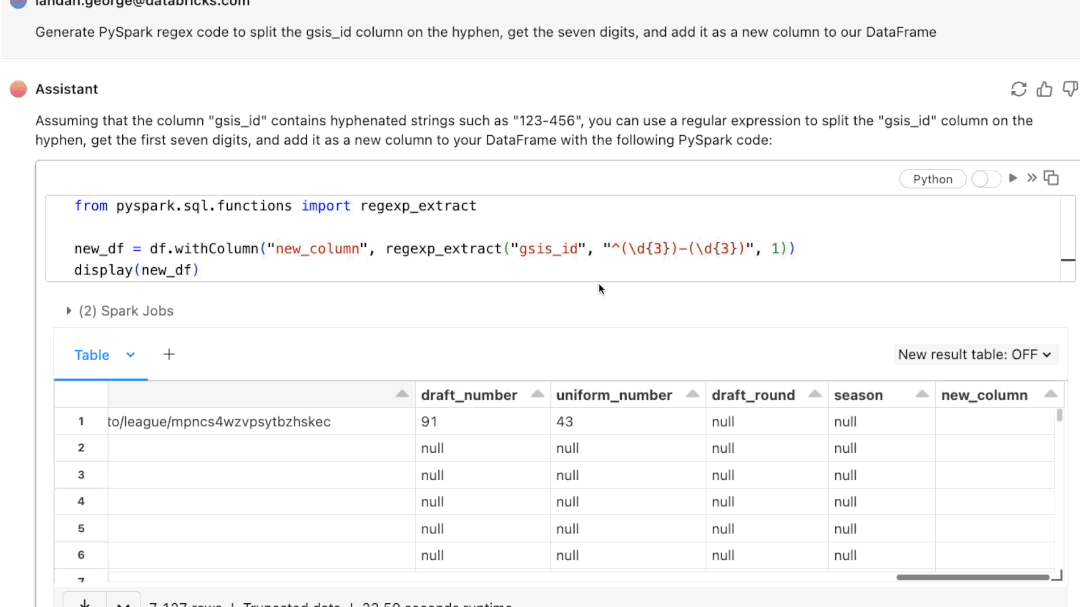
Task: Click the thumbs up feedback icon
Action: click(x=1043, y=89)
